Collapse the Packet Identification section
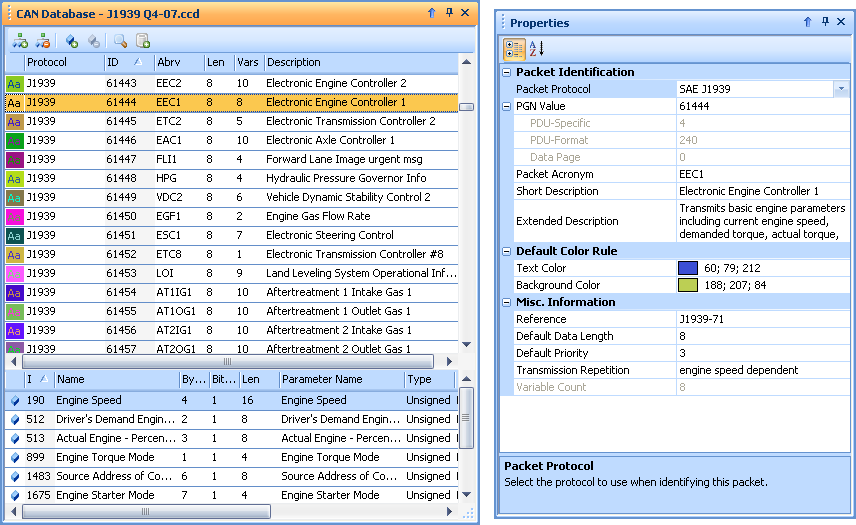The image size is (856, 525). [507, 72]
